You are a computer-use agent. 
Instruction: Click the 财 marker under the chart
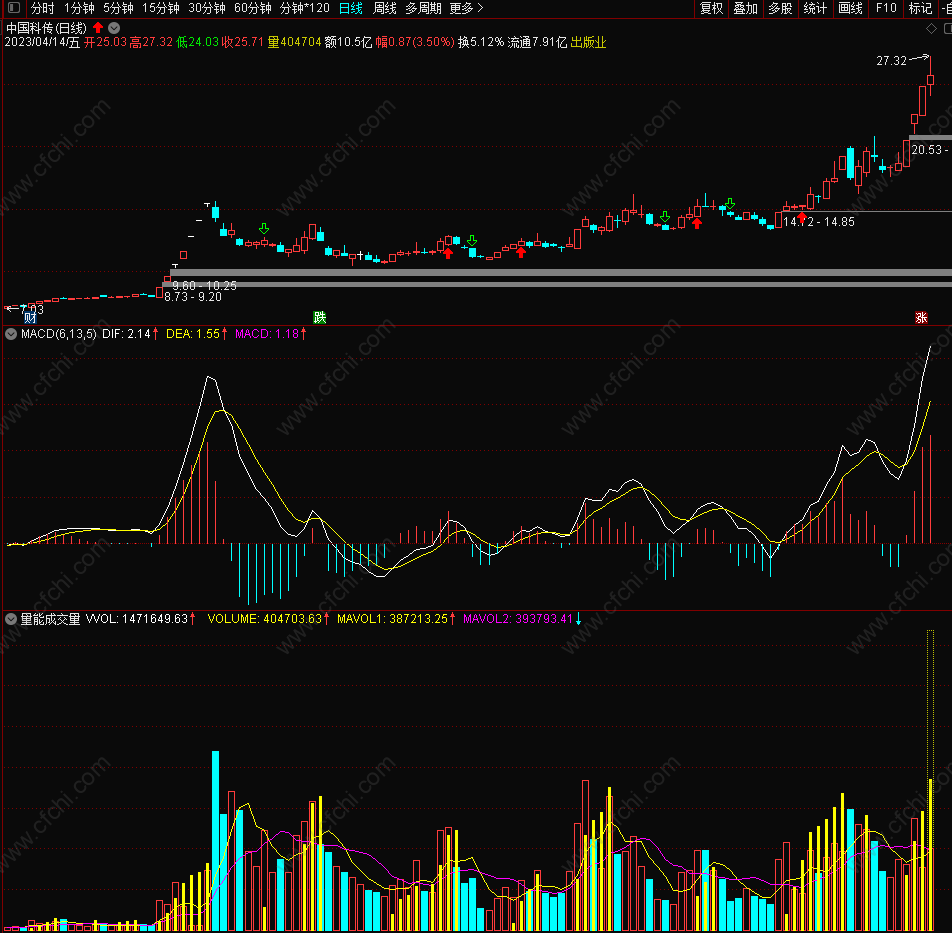(30, 317)
